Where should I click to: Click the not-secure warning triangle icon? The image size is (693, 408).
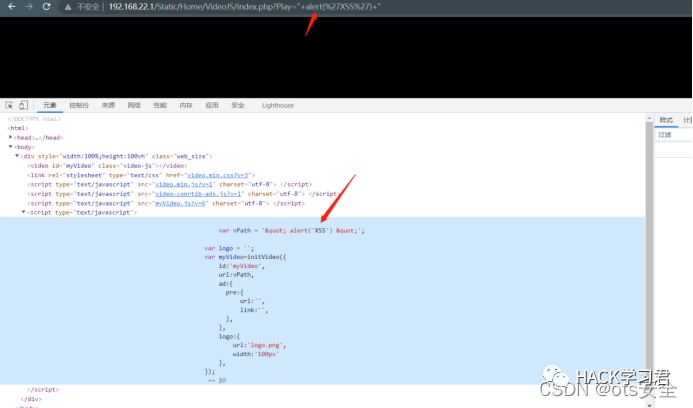[x=68, y=7]
